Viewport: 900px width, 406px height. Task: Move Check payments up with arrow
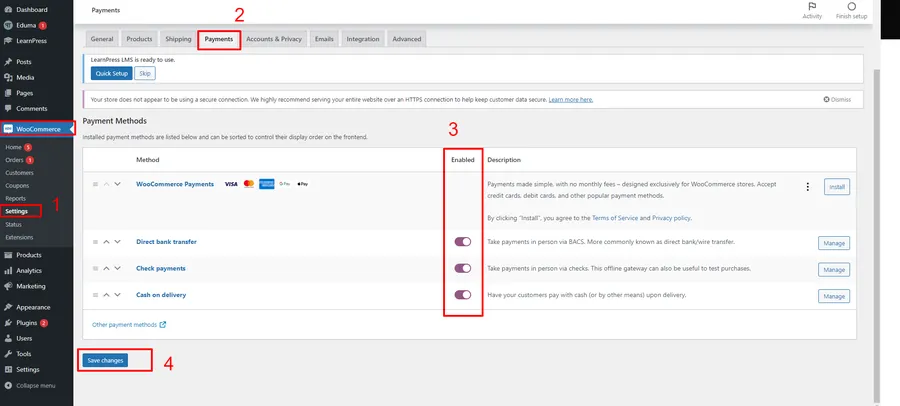[106, 268]
